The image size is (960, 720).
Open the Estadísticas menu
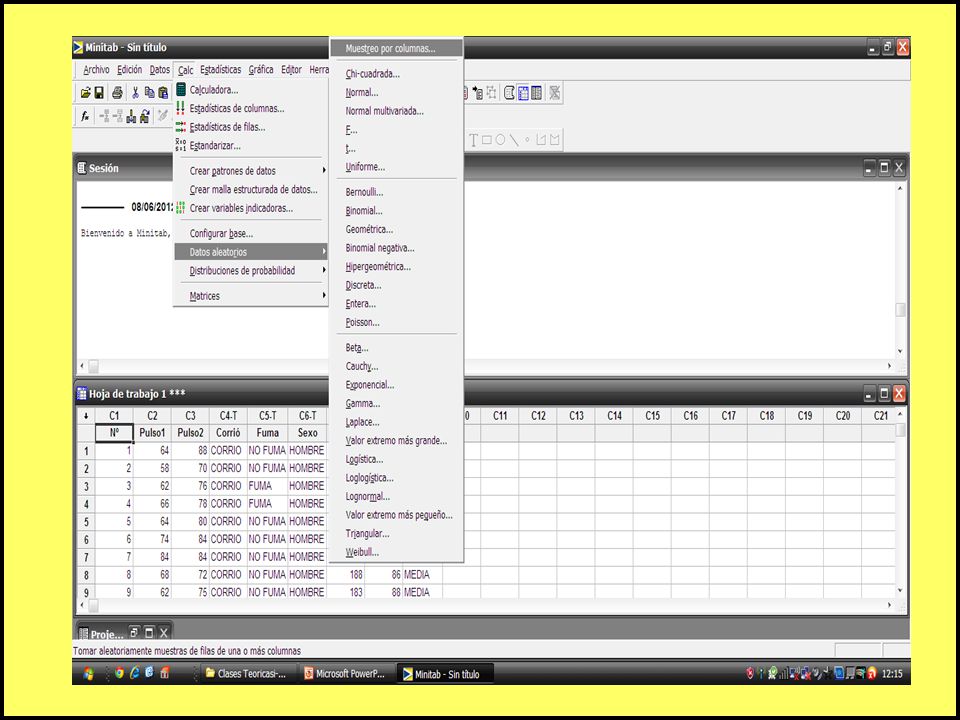click(x=220, y=70)
